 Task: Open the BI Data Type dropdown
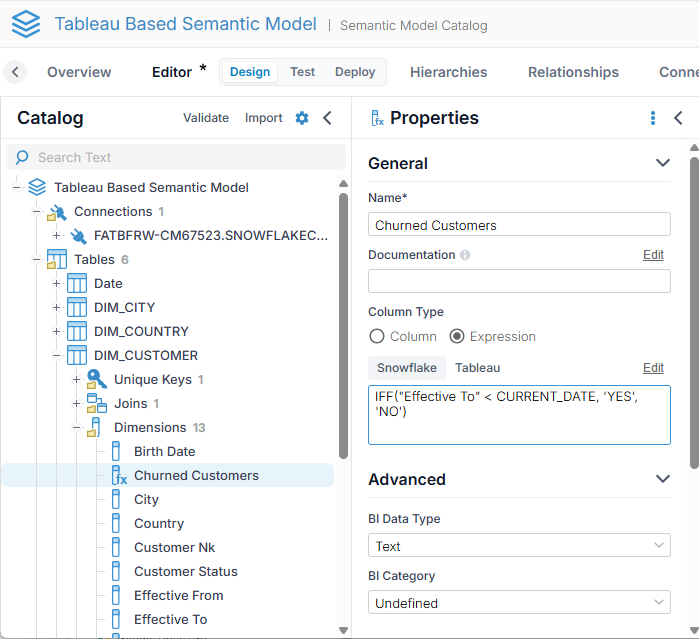point(518,546)
